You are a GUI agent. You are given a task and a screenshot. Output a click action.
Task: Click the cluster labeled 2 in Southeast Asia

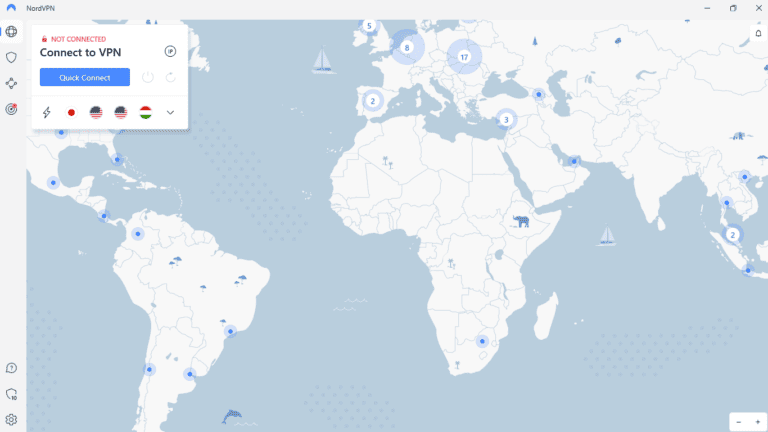[733, 235]
